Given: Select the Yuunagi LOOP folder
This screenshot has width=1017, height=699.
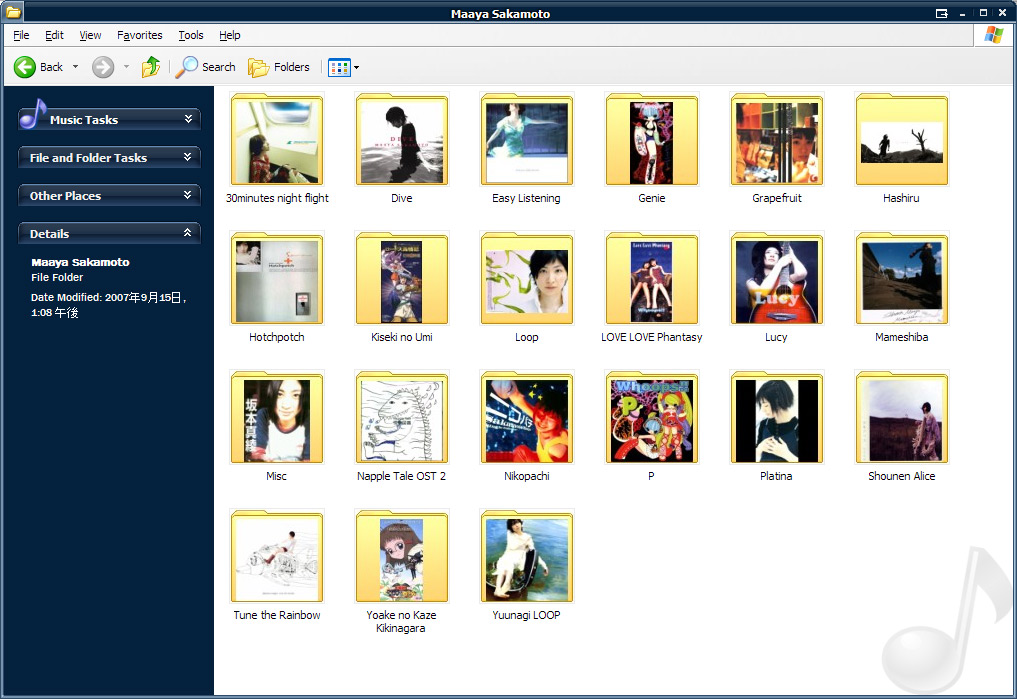Looking at the screenshot, I should click(x=526, y=565).
